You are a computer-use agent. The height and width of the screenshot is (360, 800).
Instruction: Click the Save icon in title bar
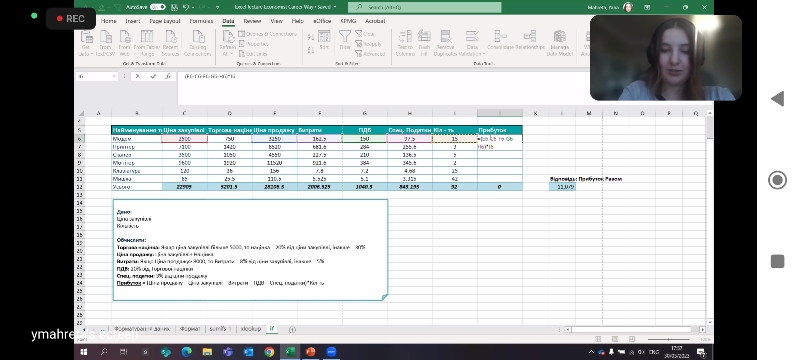tap(175, 7)
